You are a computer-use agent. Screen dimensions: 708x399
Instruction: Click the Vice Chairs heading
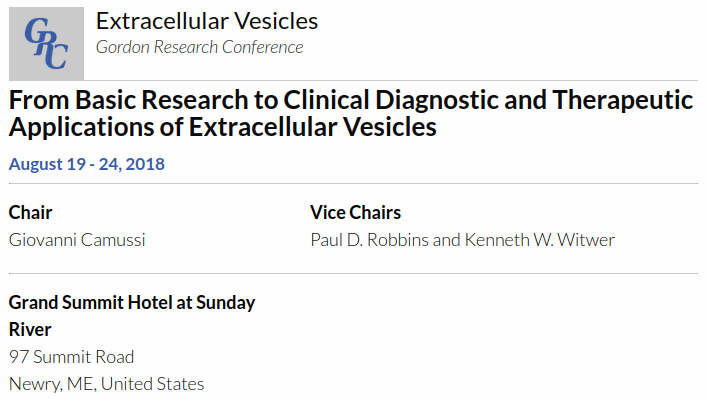[x=355, y=213]
